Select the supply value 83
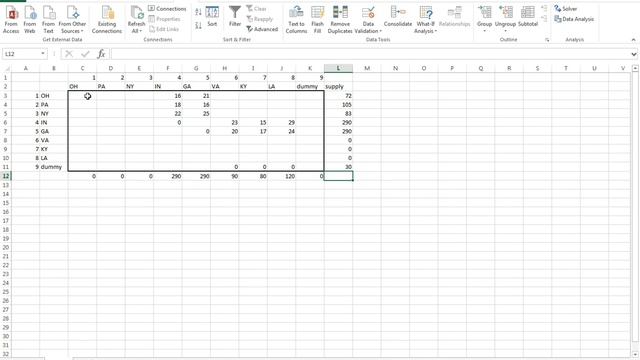 (x=338, y=113)
